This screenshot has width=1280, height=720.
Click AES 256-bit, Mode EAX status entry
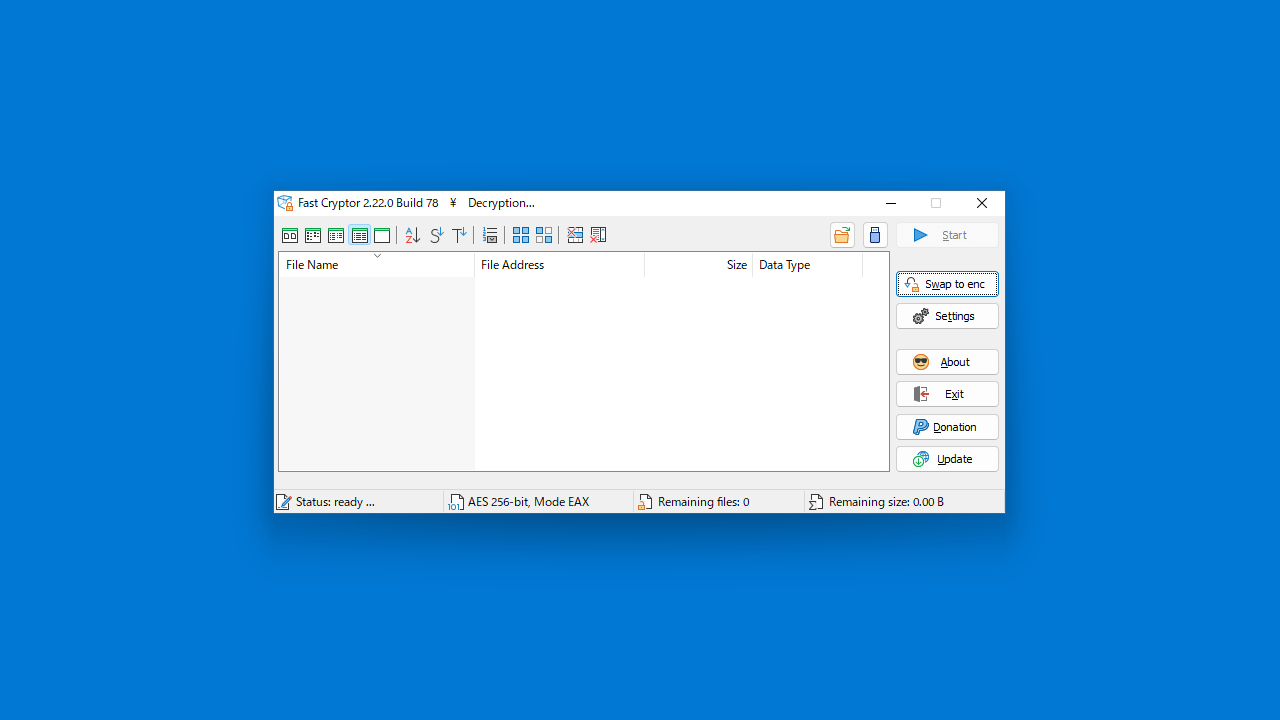(528, 502)
